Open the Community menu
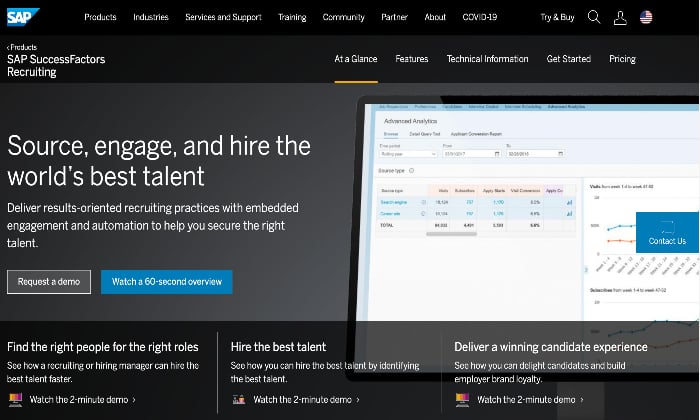 pyautogui.click(x=343, y=17)
